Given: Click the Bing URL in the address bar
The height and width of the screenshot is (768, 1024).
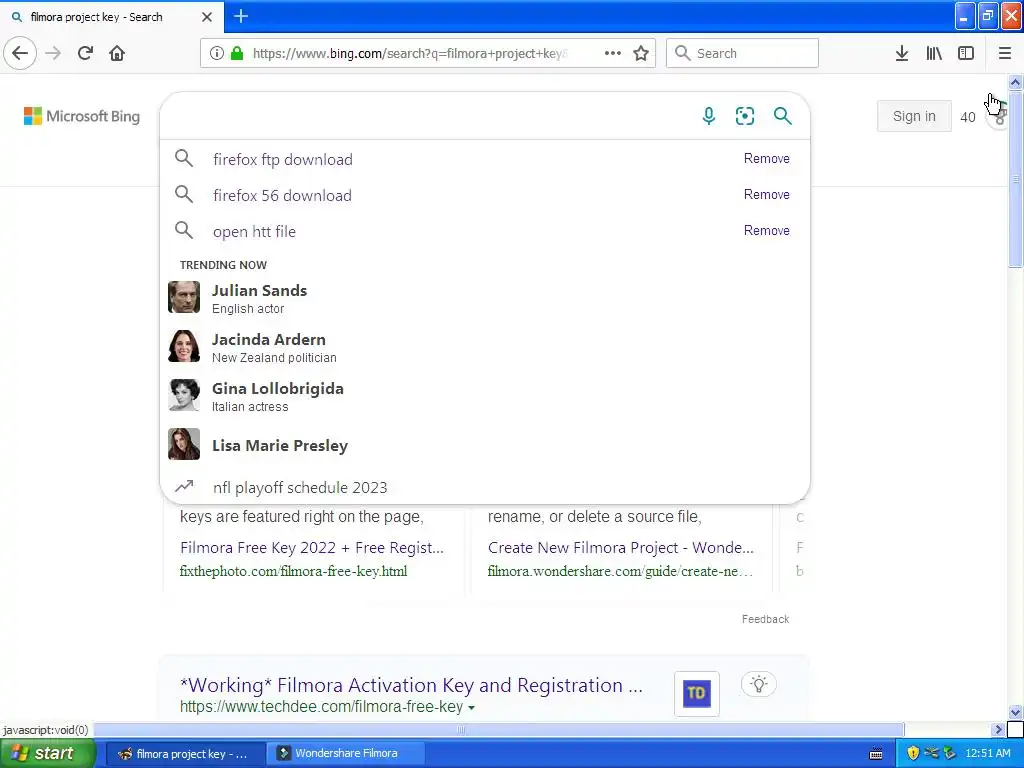Looking at the screenshot, I should pos(410,54).
